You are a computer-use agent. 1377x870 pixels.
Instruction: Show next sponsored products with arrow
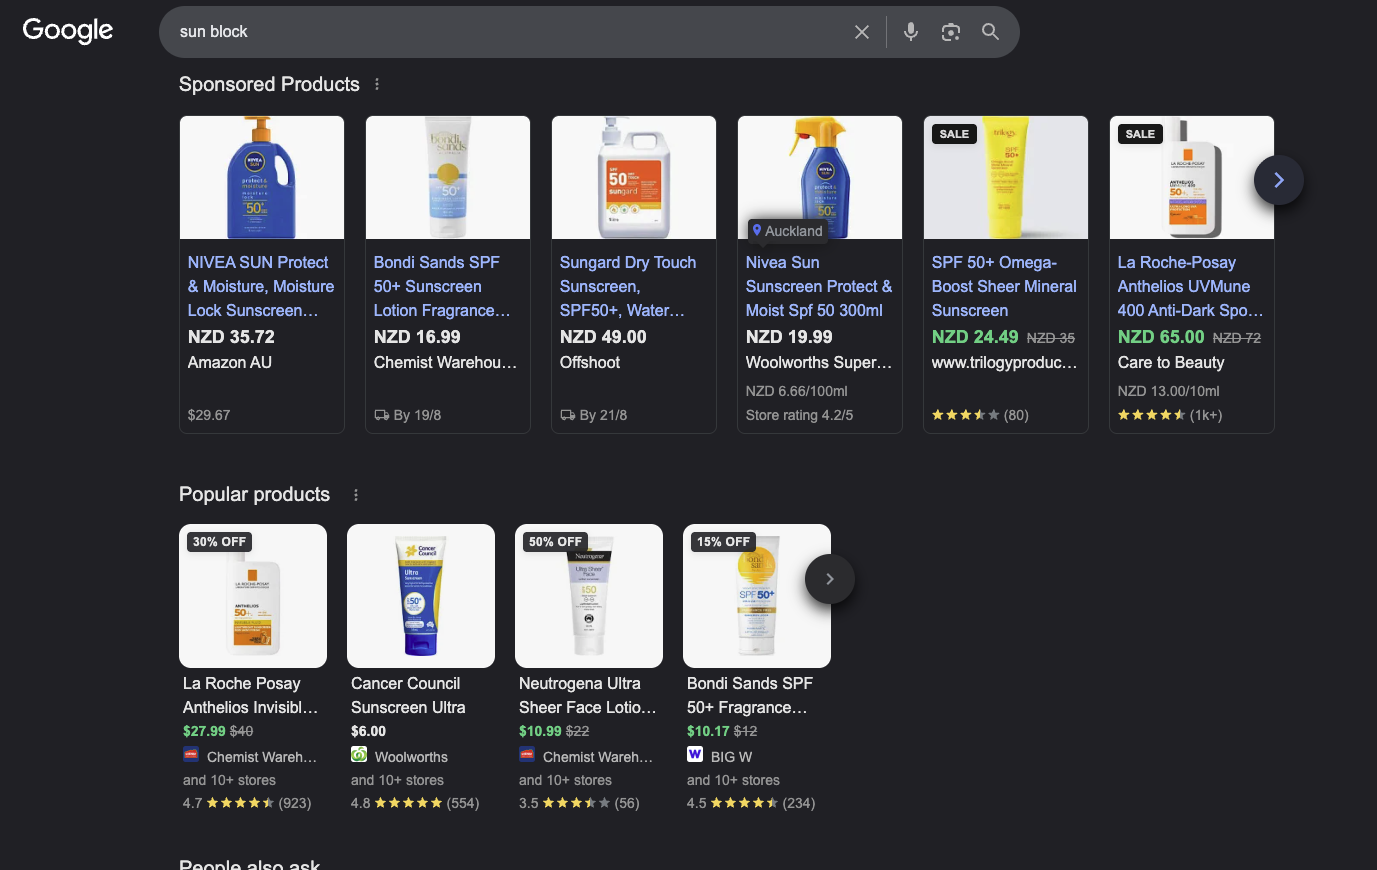(x=1278, y=180)
